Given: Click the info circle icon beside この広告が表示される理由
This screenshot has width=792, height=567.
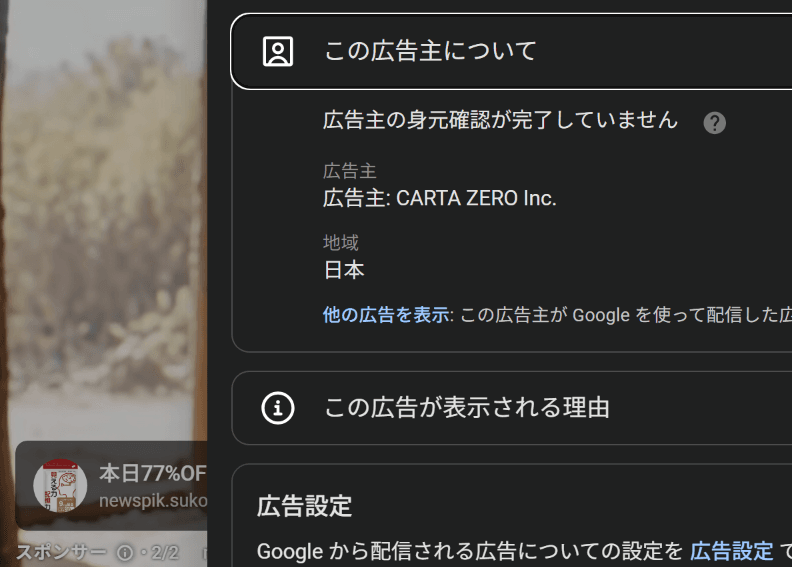Looking at the screenshot, I should tap(278, 408).
